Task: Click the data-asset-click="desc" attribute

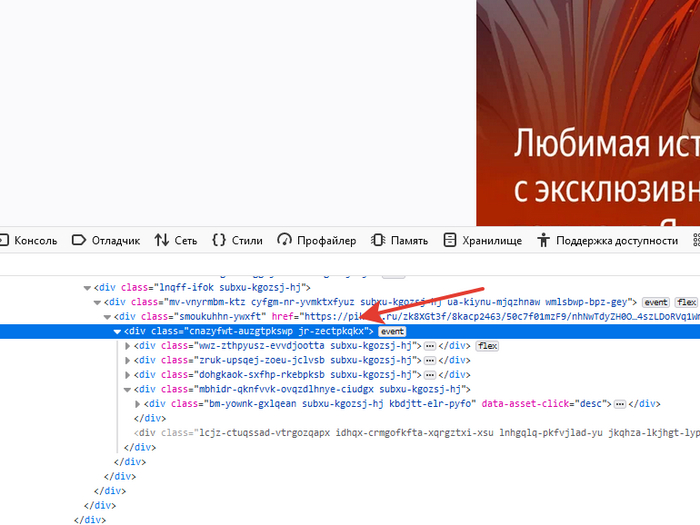Action: coord(546,404)
